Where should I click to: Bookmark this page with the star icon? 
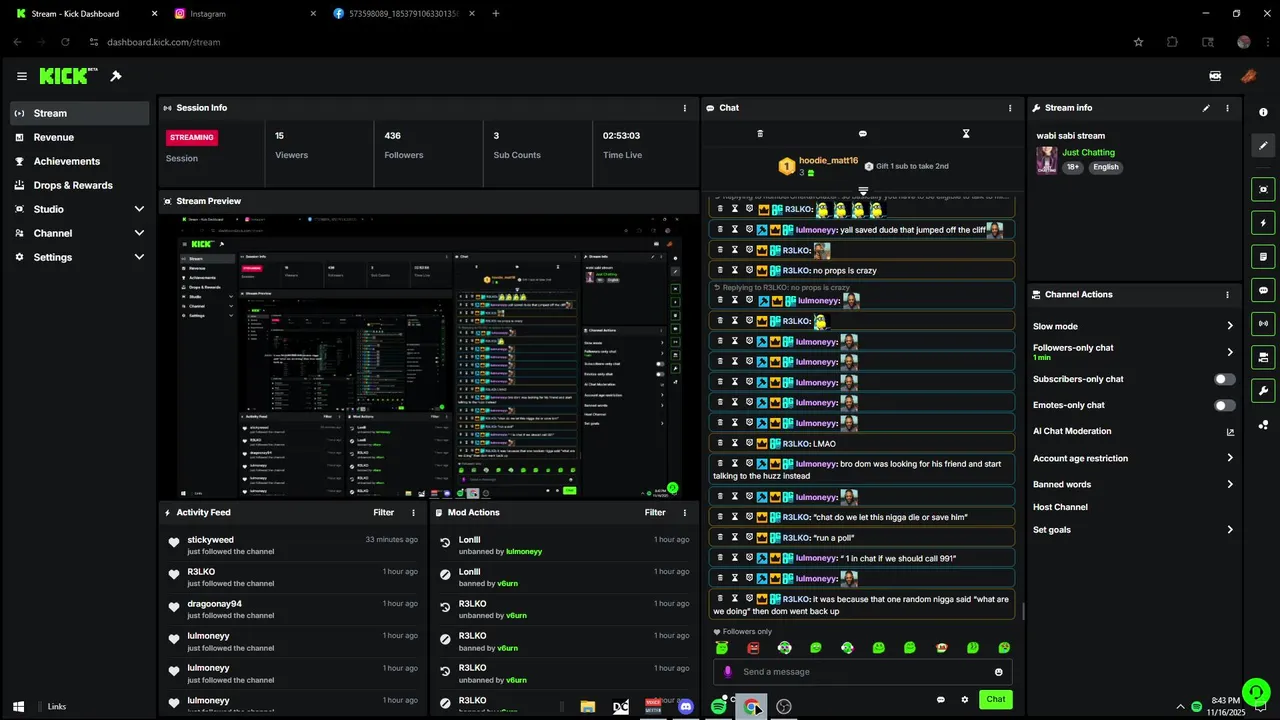click(x=1138, y=42)
